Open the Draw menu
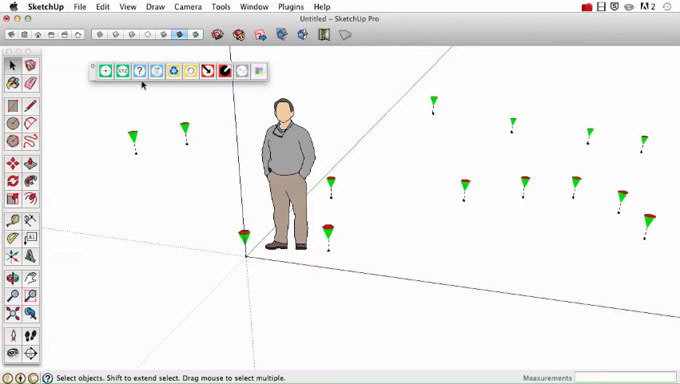Screen dimensions: 680x384 (155, 7)
